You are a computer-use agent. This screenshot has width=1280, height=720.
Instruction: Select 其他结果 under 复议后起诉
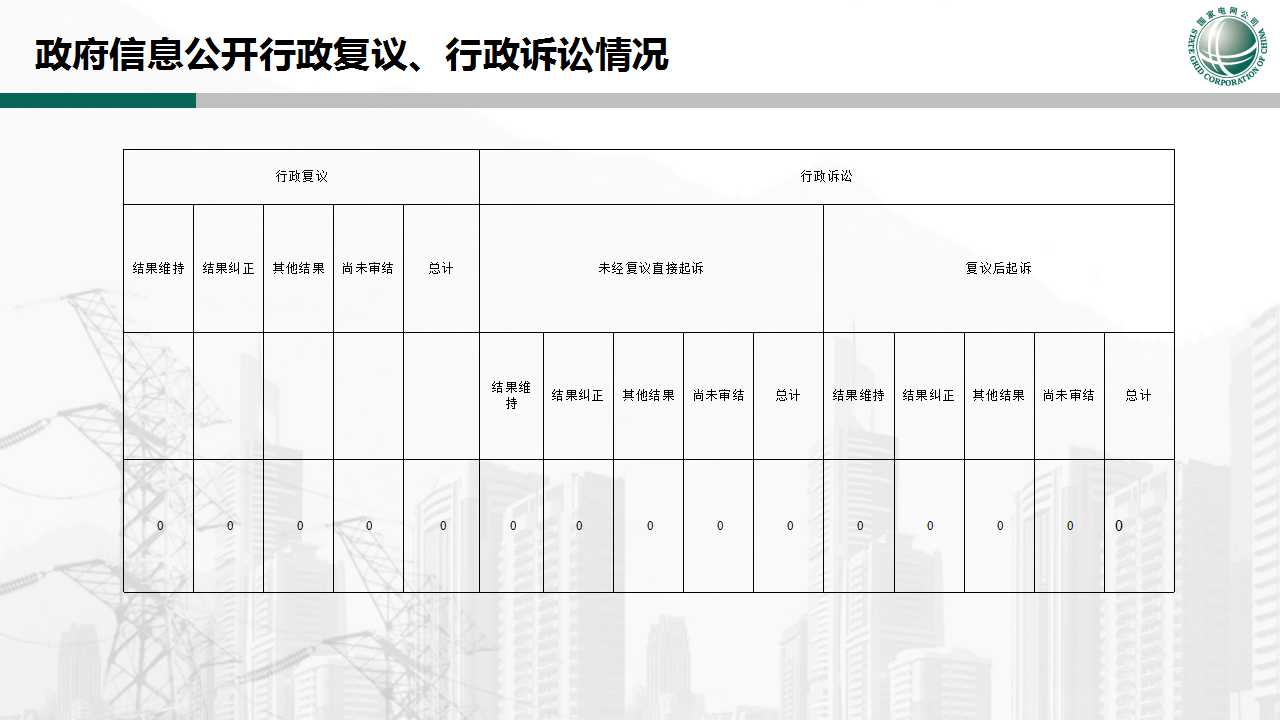[x=998, y=395]
